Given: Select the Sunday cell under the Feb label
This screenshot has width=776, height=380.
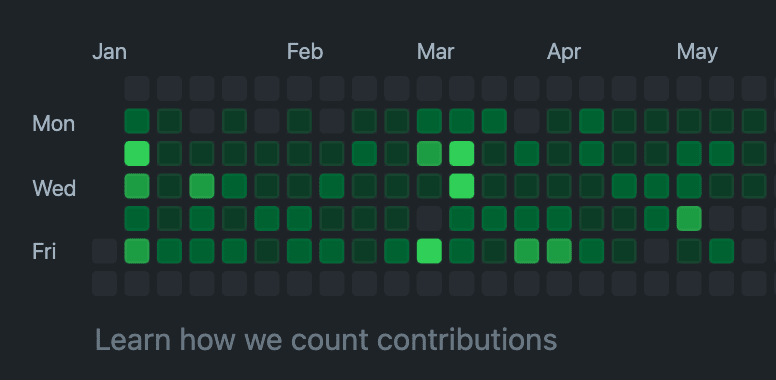Looking at the screenshot, I should (x=299, y=88).
